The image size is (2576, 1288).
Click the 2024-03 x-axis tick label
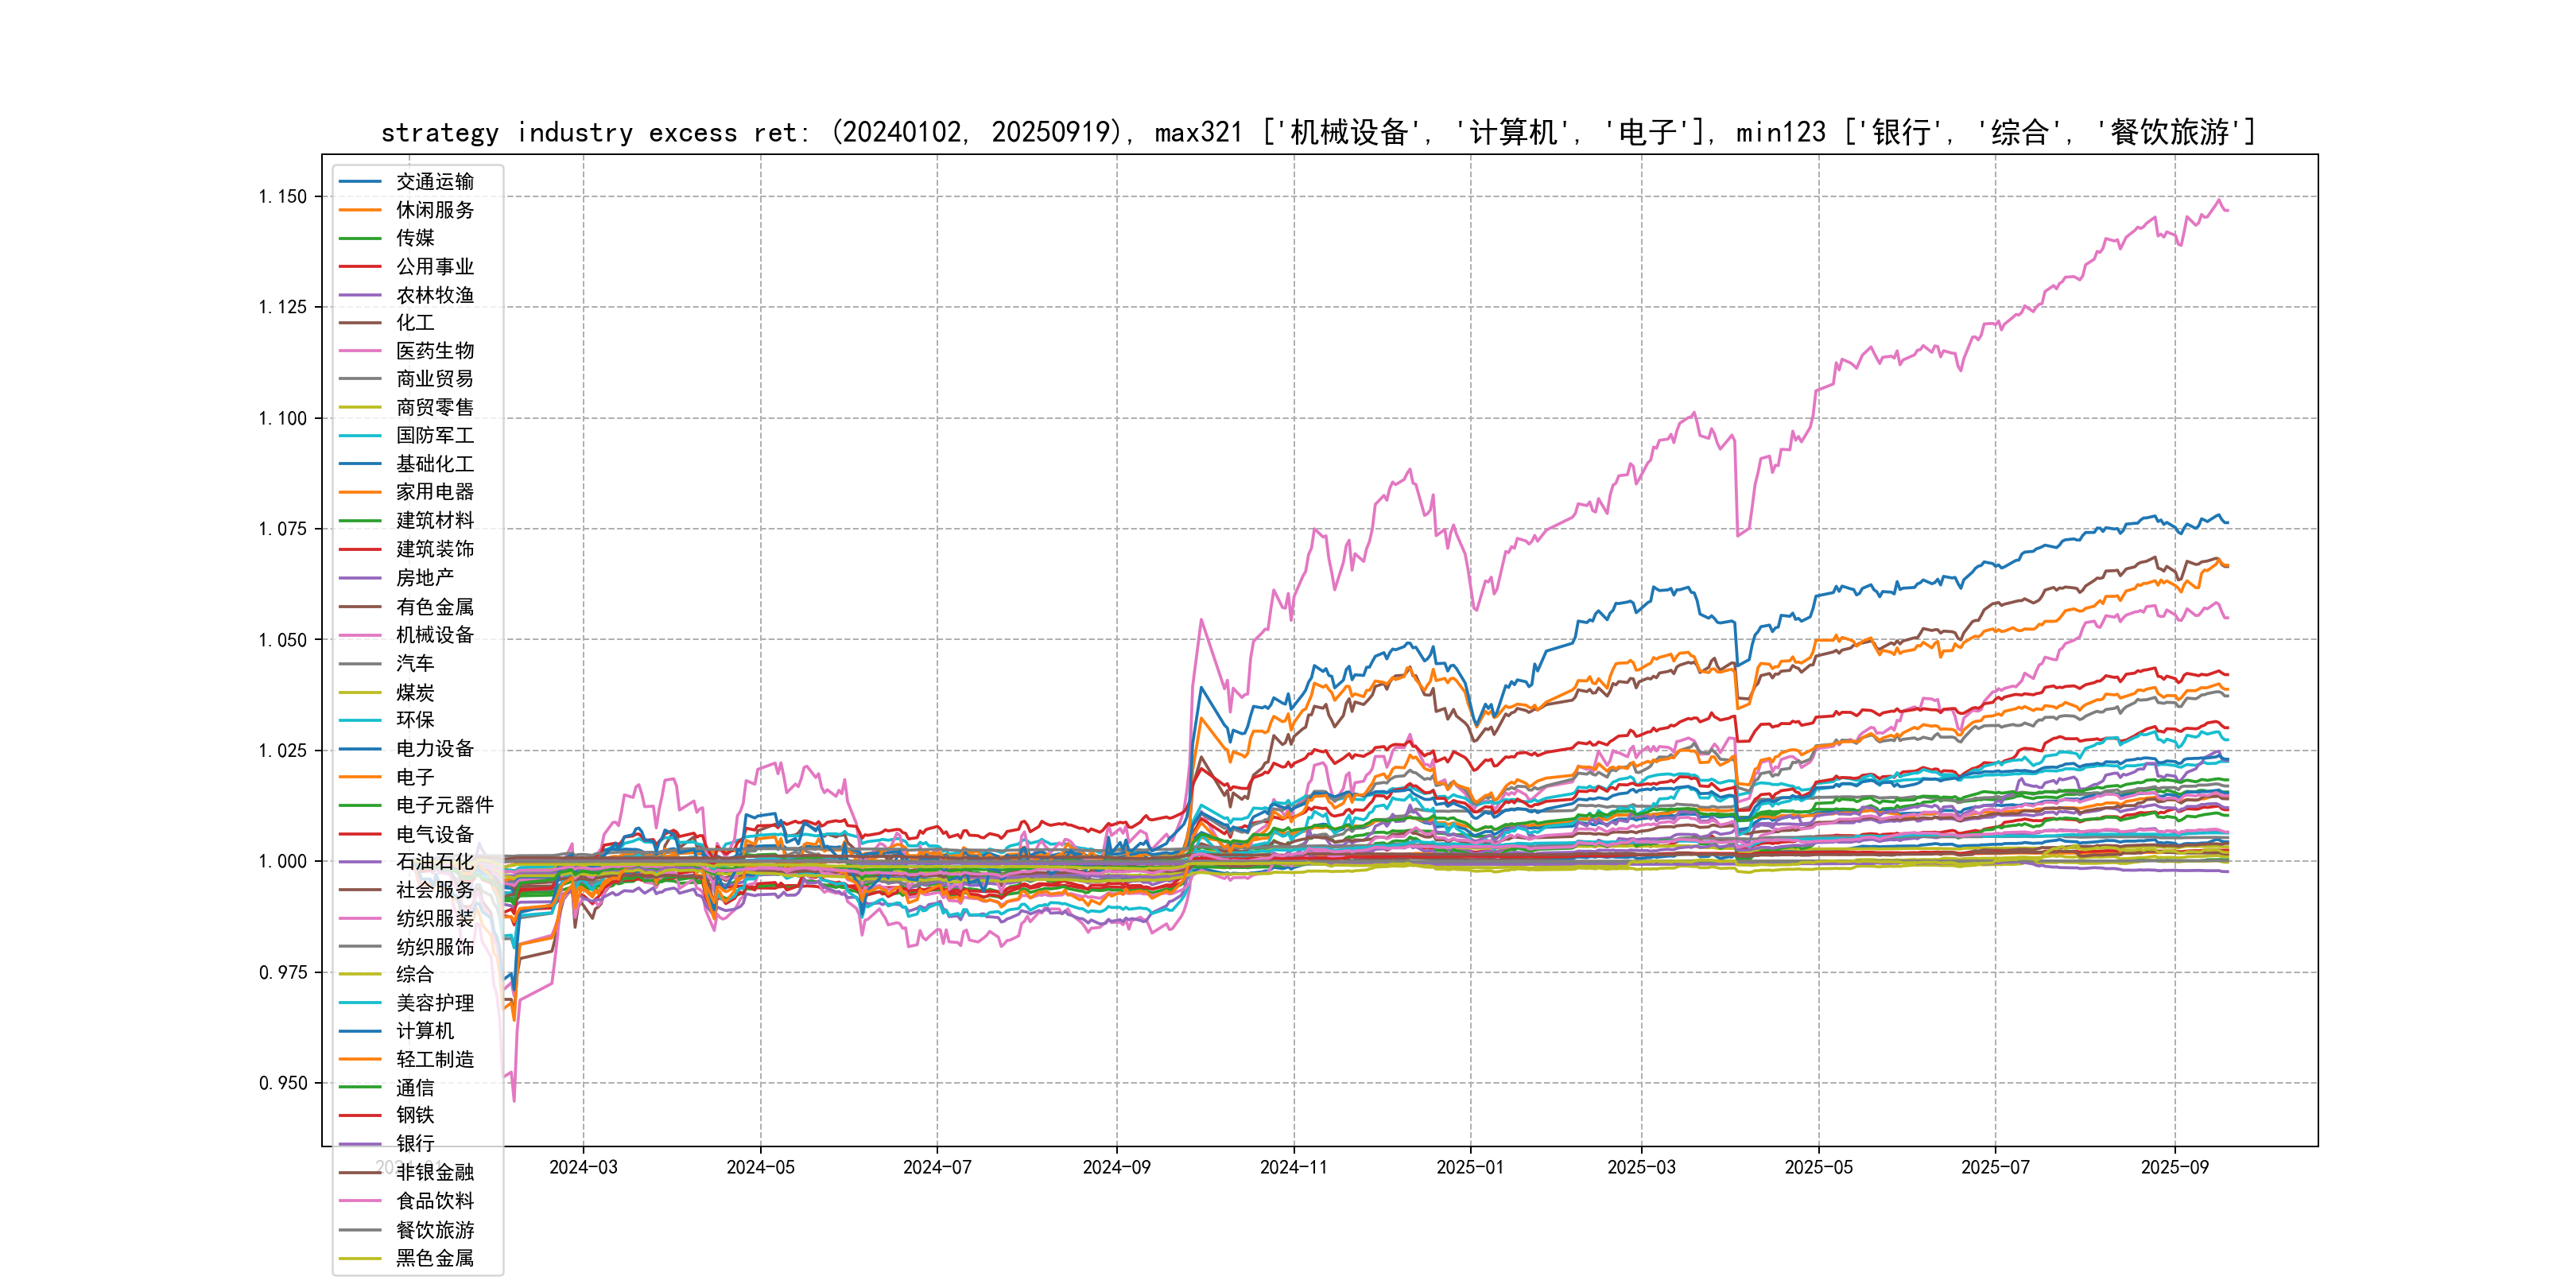pyautogui.click(x=583, y=1167)
